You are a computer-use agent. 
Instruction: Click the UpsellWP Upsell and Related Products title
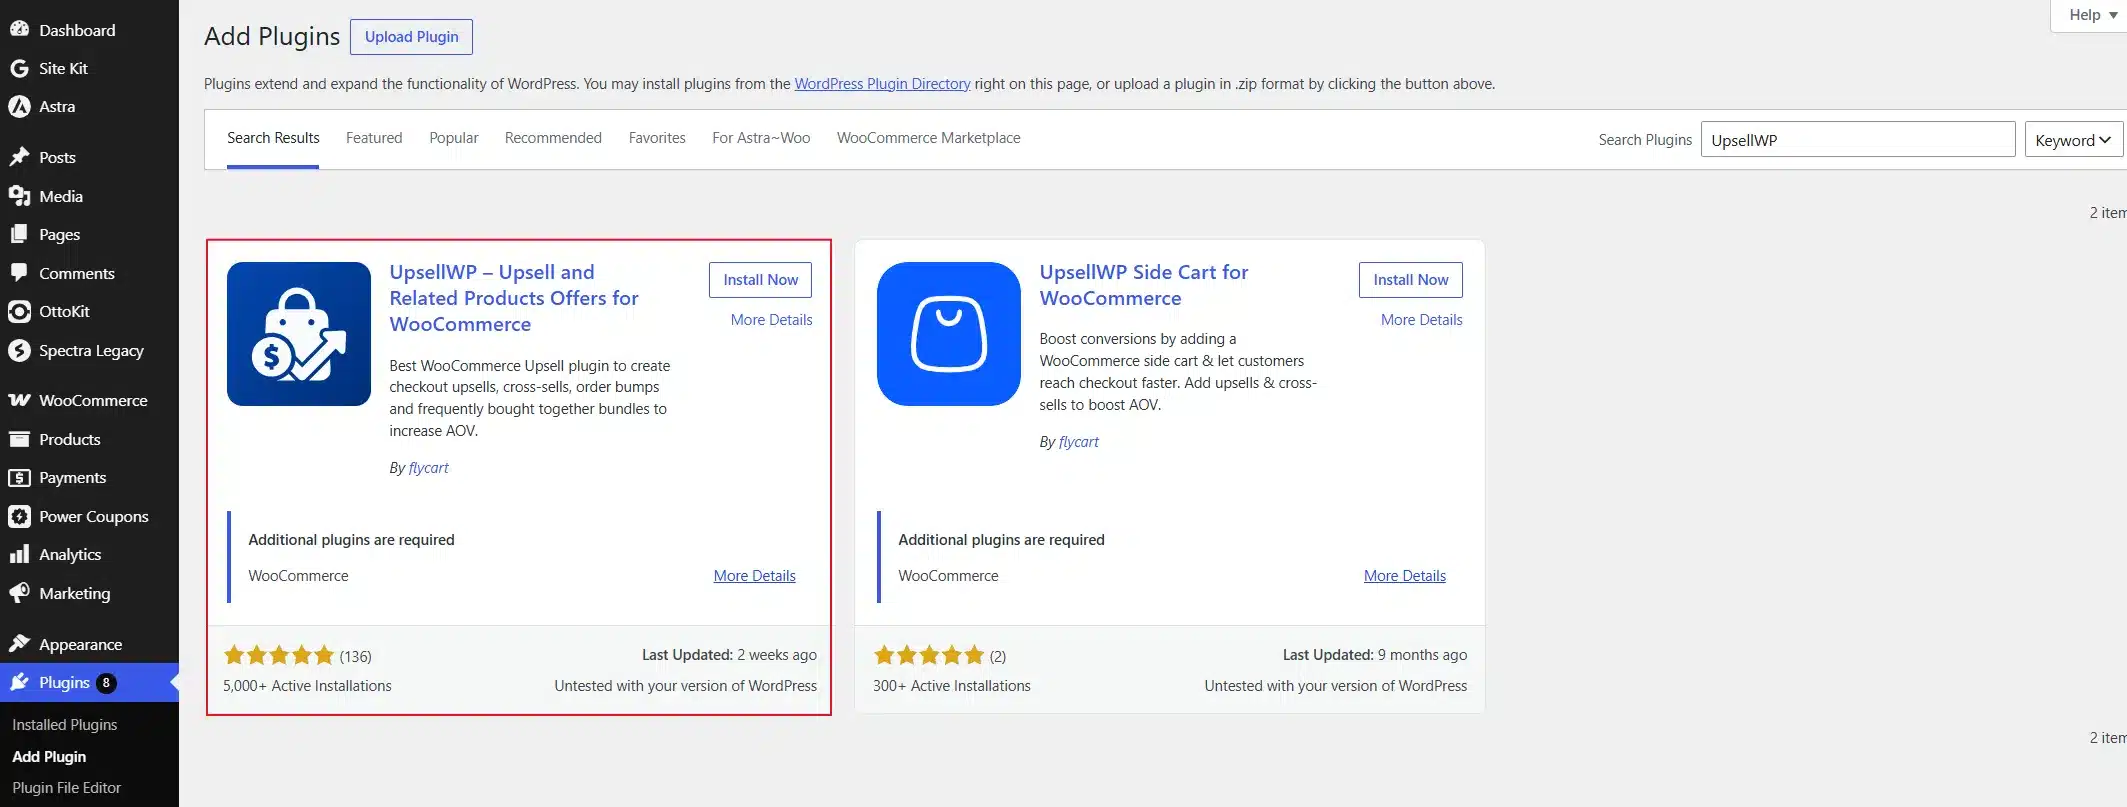[x=514, y=298]
